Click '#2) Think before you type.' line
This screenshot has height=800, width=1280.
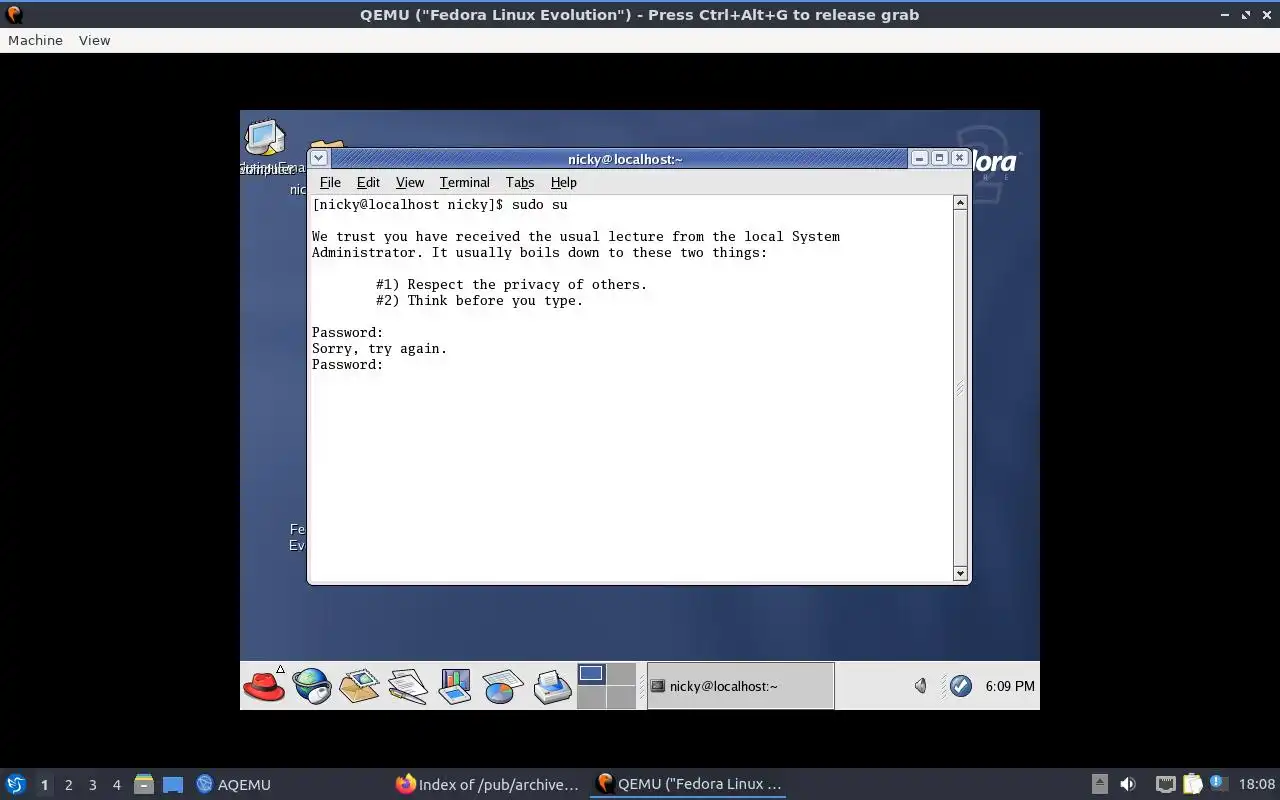click(x=480, y=300)
